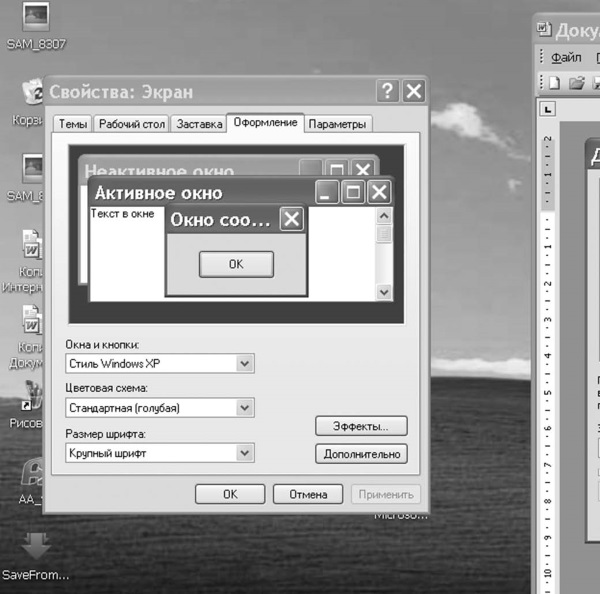This screenshot has height=594, width=600.
Task: Open the color scheme dropdown
Action: [244, 408]
